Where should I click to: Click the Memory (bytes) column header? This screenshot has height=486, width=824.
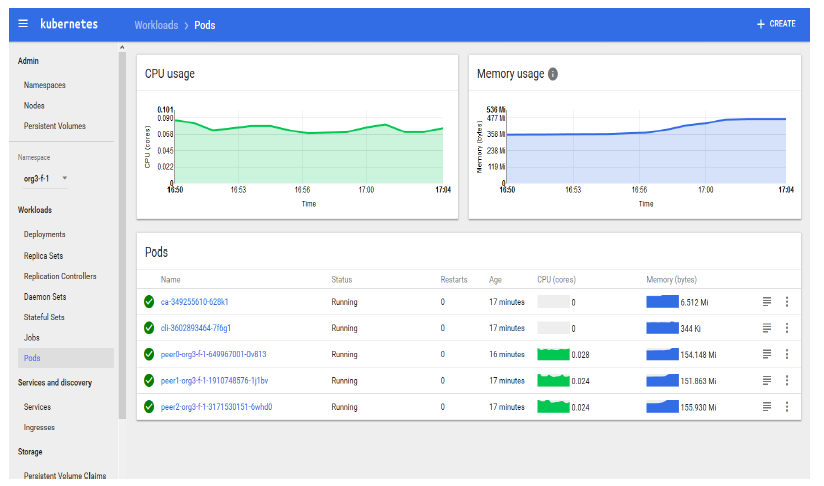pyautogui.click(x=672, y=280)
